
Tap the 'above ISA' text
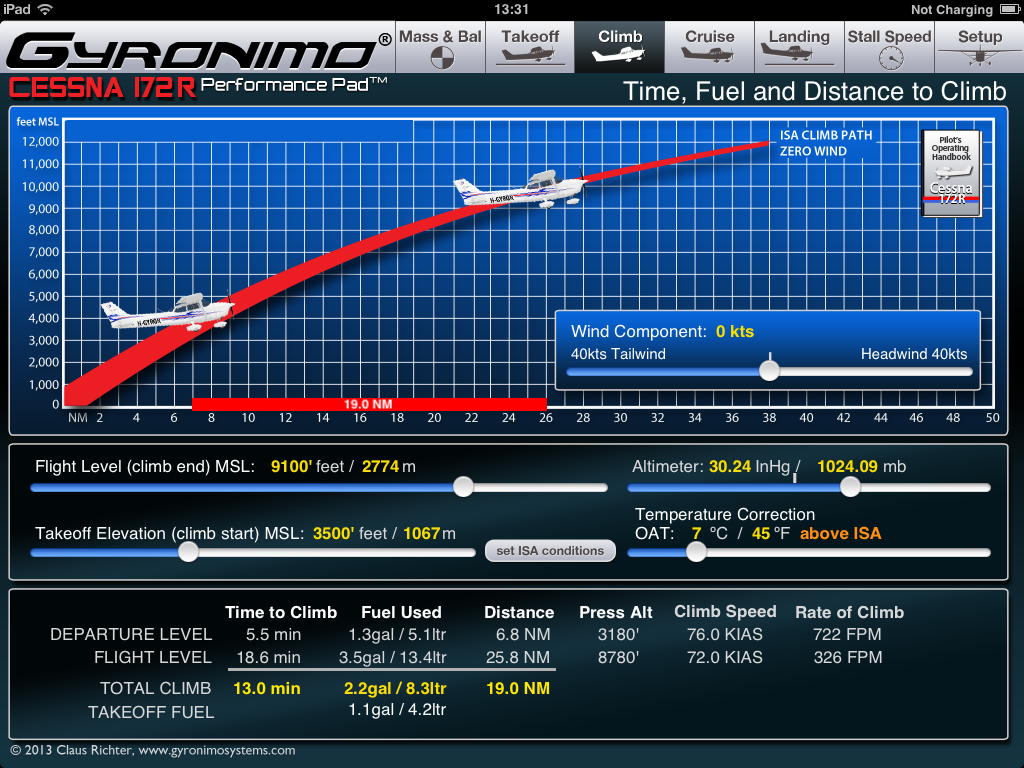tap(840, 533)
